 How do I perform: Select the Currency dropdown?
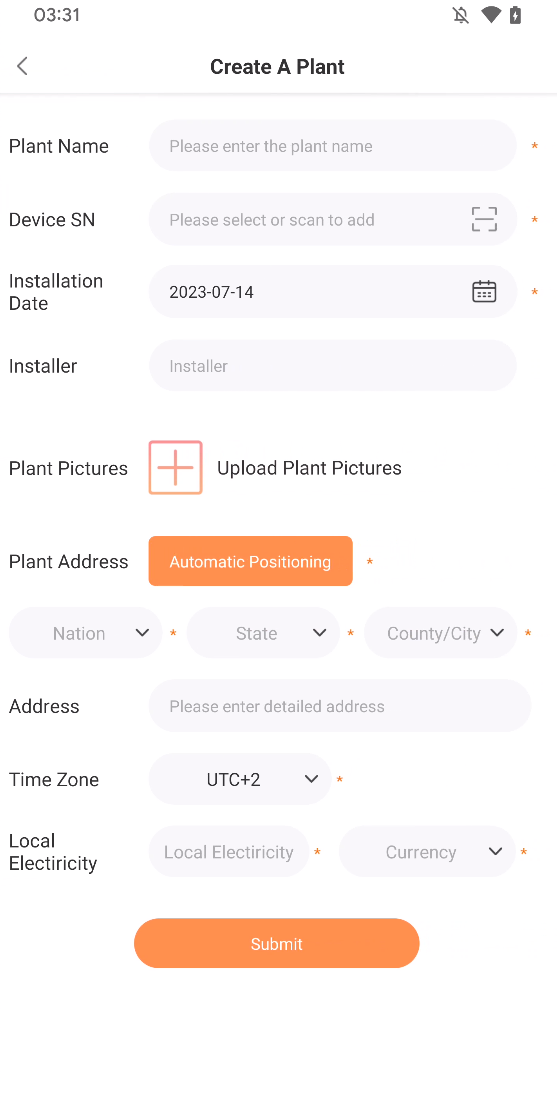click(x=427, y=851)
